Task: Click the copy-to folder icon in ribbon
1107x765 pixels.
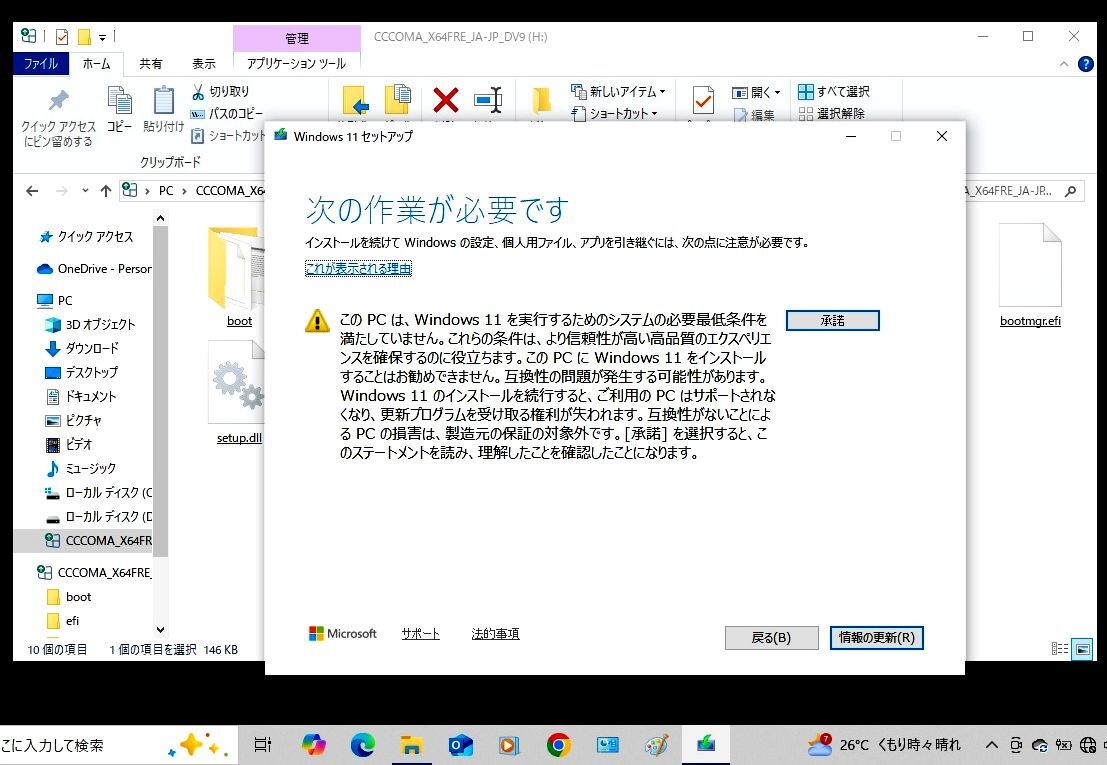Action: tap(397, 100)
